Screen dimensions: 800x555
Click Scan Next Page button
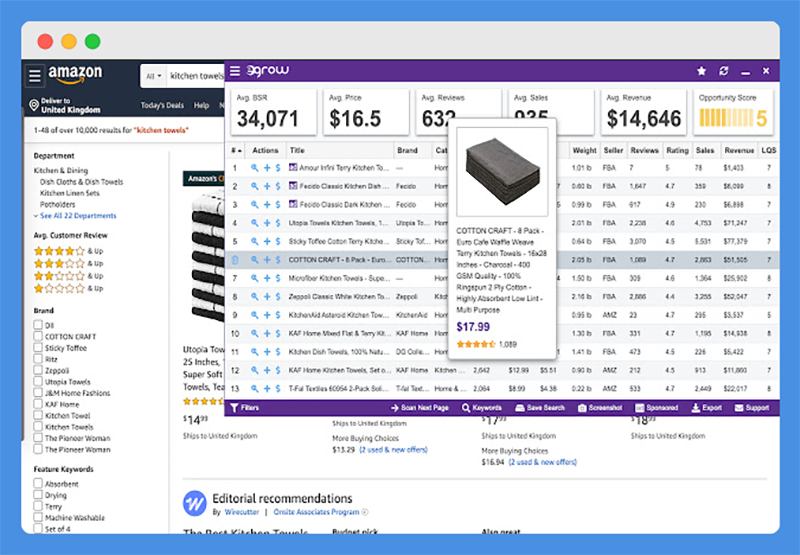tap(419, 408)
